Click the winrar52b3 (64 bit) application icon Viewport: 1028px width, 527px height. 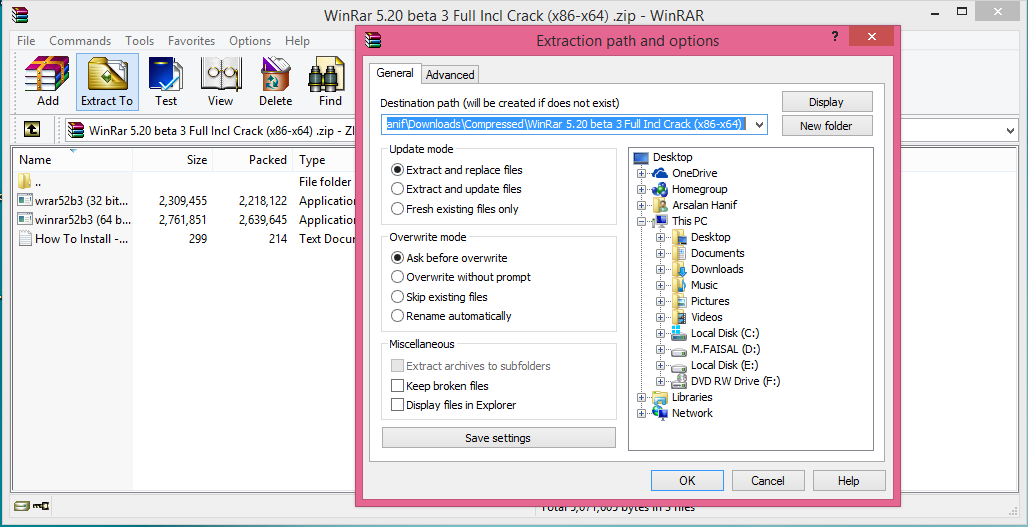26,220
